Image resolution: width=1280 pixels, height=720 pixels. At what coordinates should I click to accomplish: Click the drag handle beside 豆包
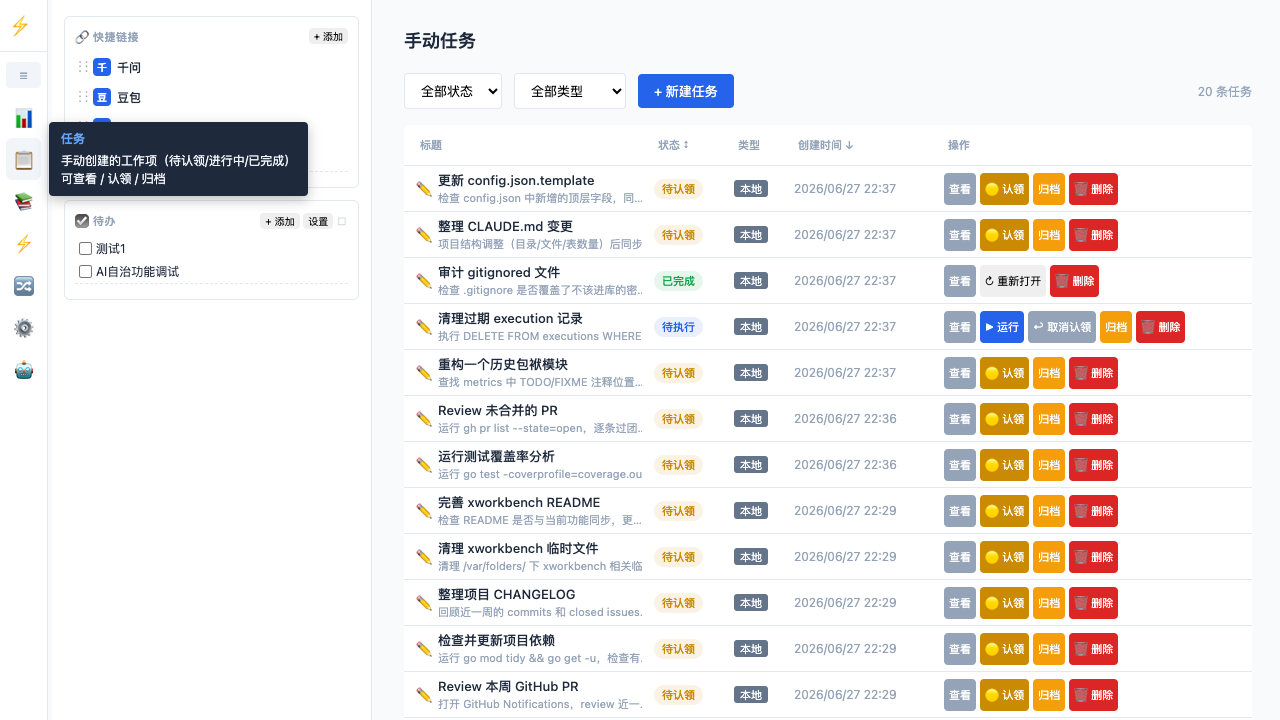pos(83,97)
